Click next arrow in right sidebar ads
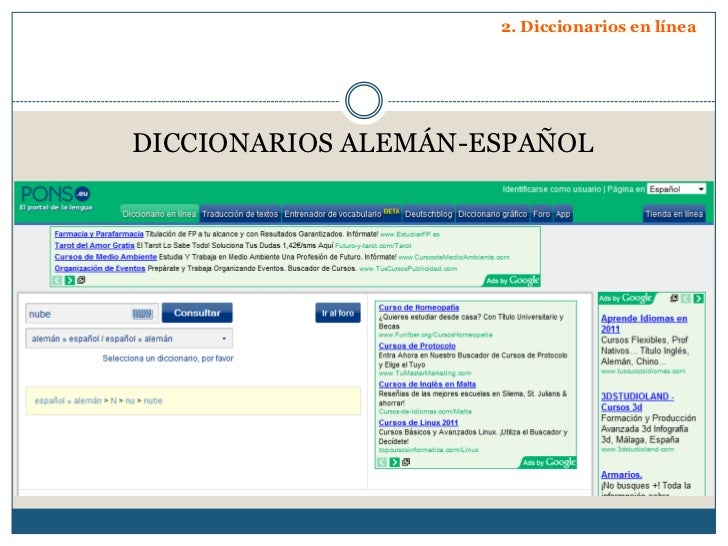 point(699,299)
